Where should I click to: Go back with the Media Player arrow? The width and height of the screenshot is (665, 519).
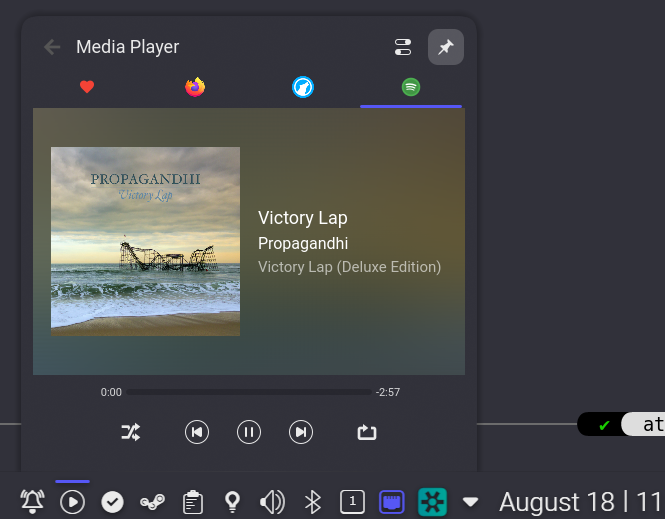point(52,47)
